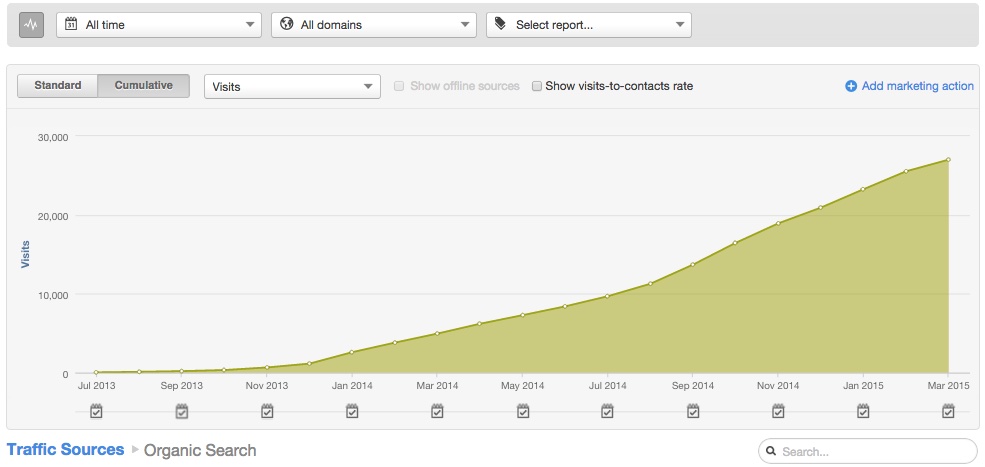Screen dimensions: 985x467
Task: Toggle the Show offline sources checkbox
Action: 400,86
